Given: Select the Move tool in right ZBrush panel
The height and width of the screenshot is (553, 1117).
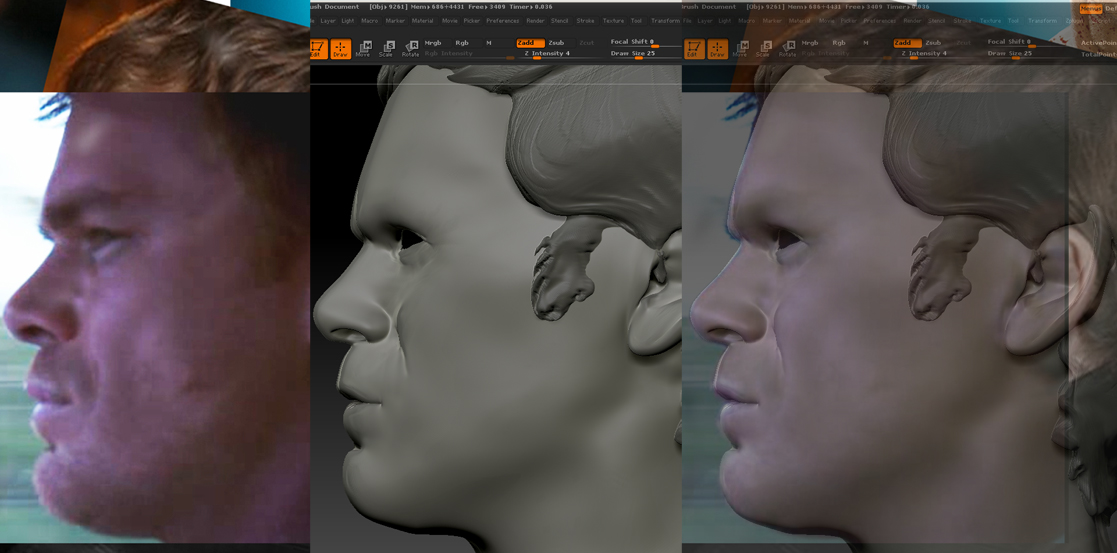Looking at the screenshot, I should click(x=741, y=48).
